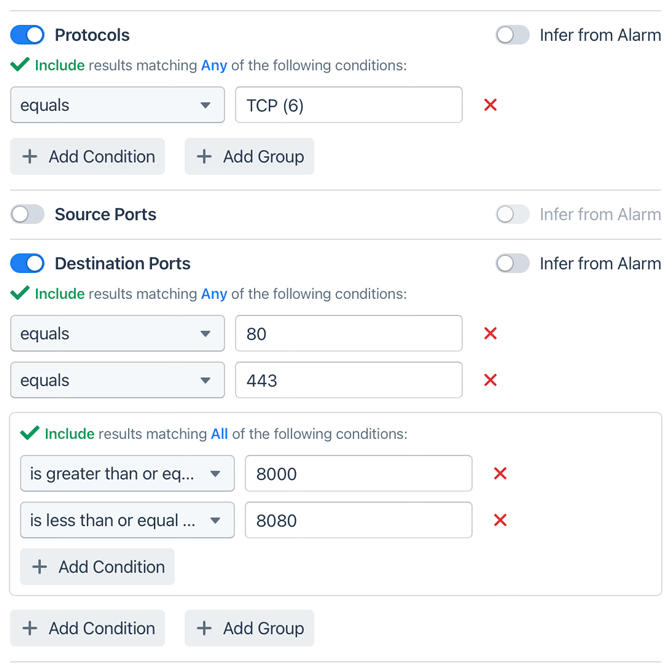Open the 'is less than or equal' dropdown
The width and height of the screenshot is (672, 672).
pos(127,520)
